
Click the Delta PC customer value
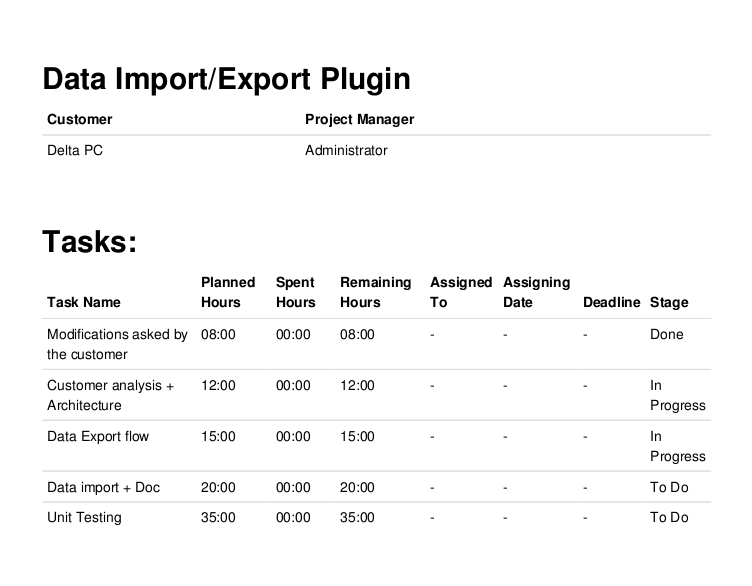click(75, 151)
